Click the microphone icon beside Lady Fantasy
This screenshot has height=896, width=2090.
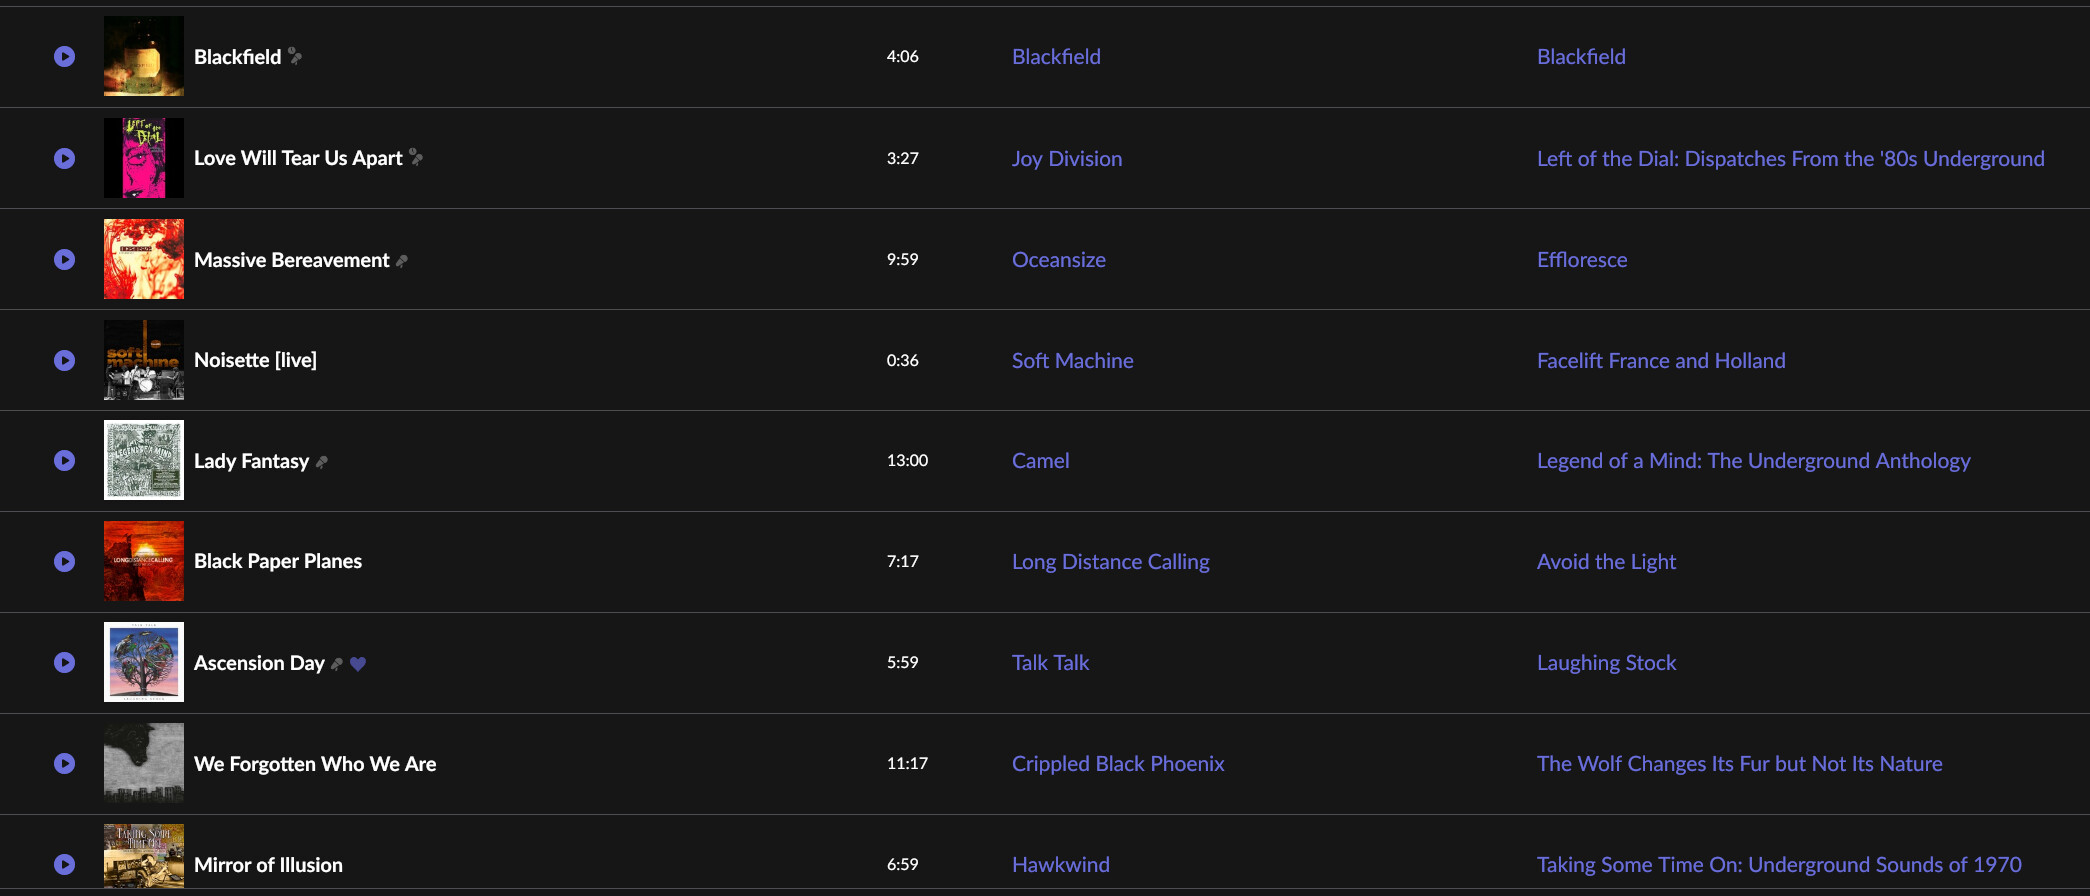point(321,462)
